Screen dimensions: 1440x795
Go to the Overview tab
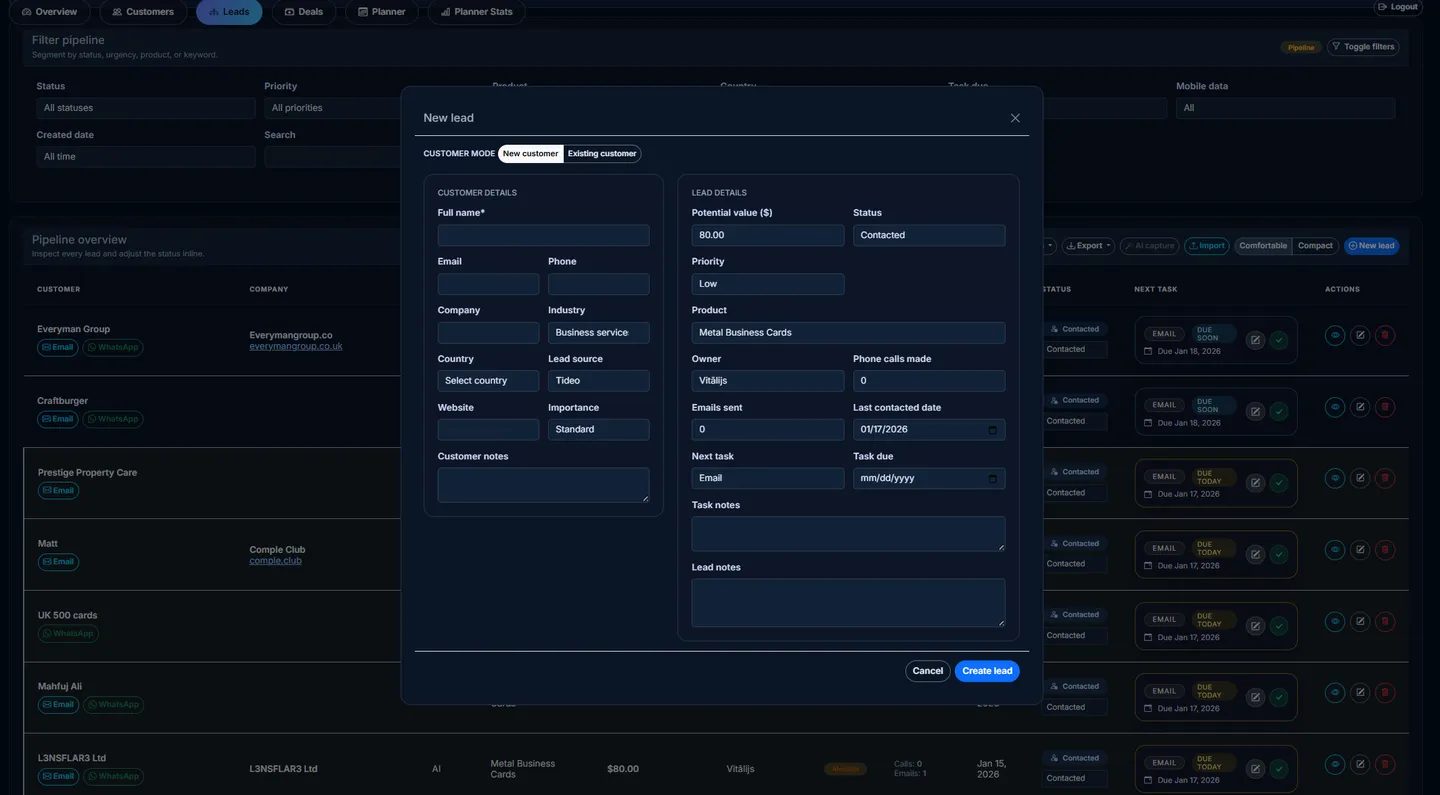pyautogui.click(x=50, y=12)
